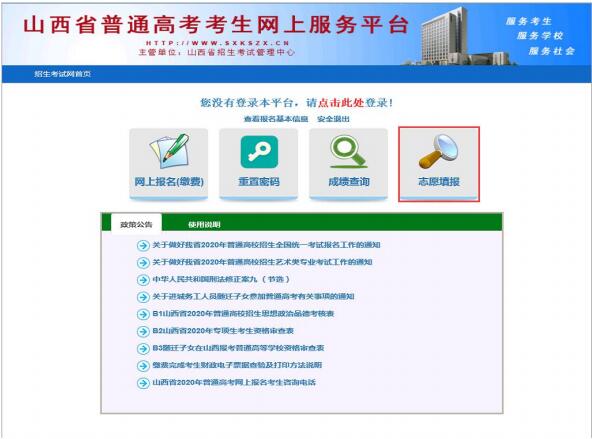Open 财政电子票据查验及打印方法说明 link

click(237, 365)
